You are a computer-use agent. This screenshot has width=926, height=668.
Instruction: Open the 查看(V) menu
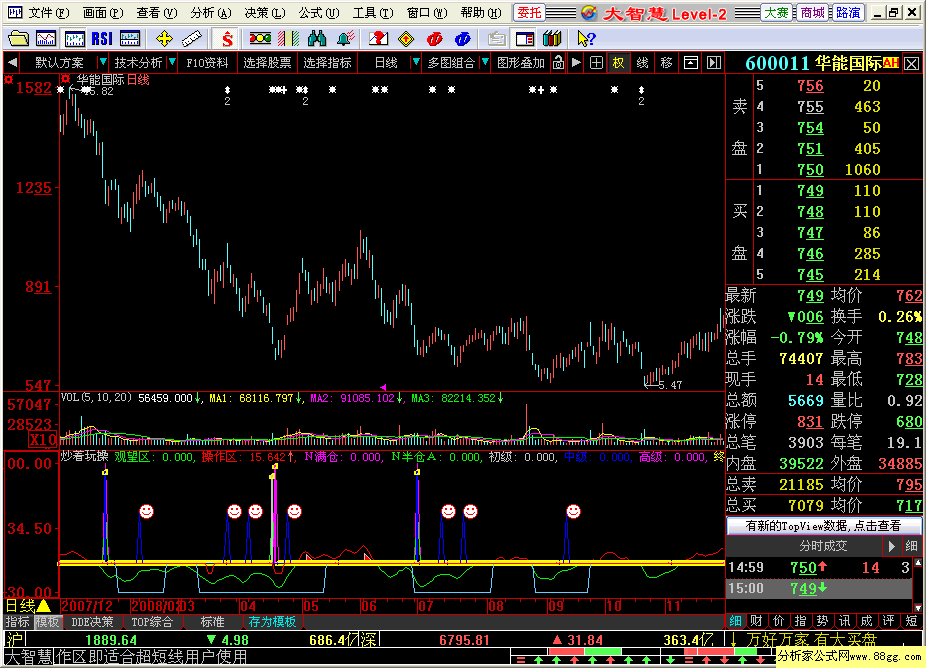click(156, 12)
